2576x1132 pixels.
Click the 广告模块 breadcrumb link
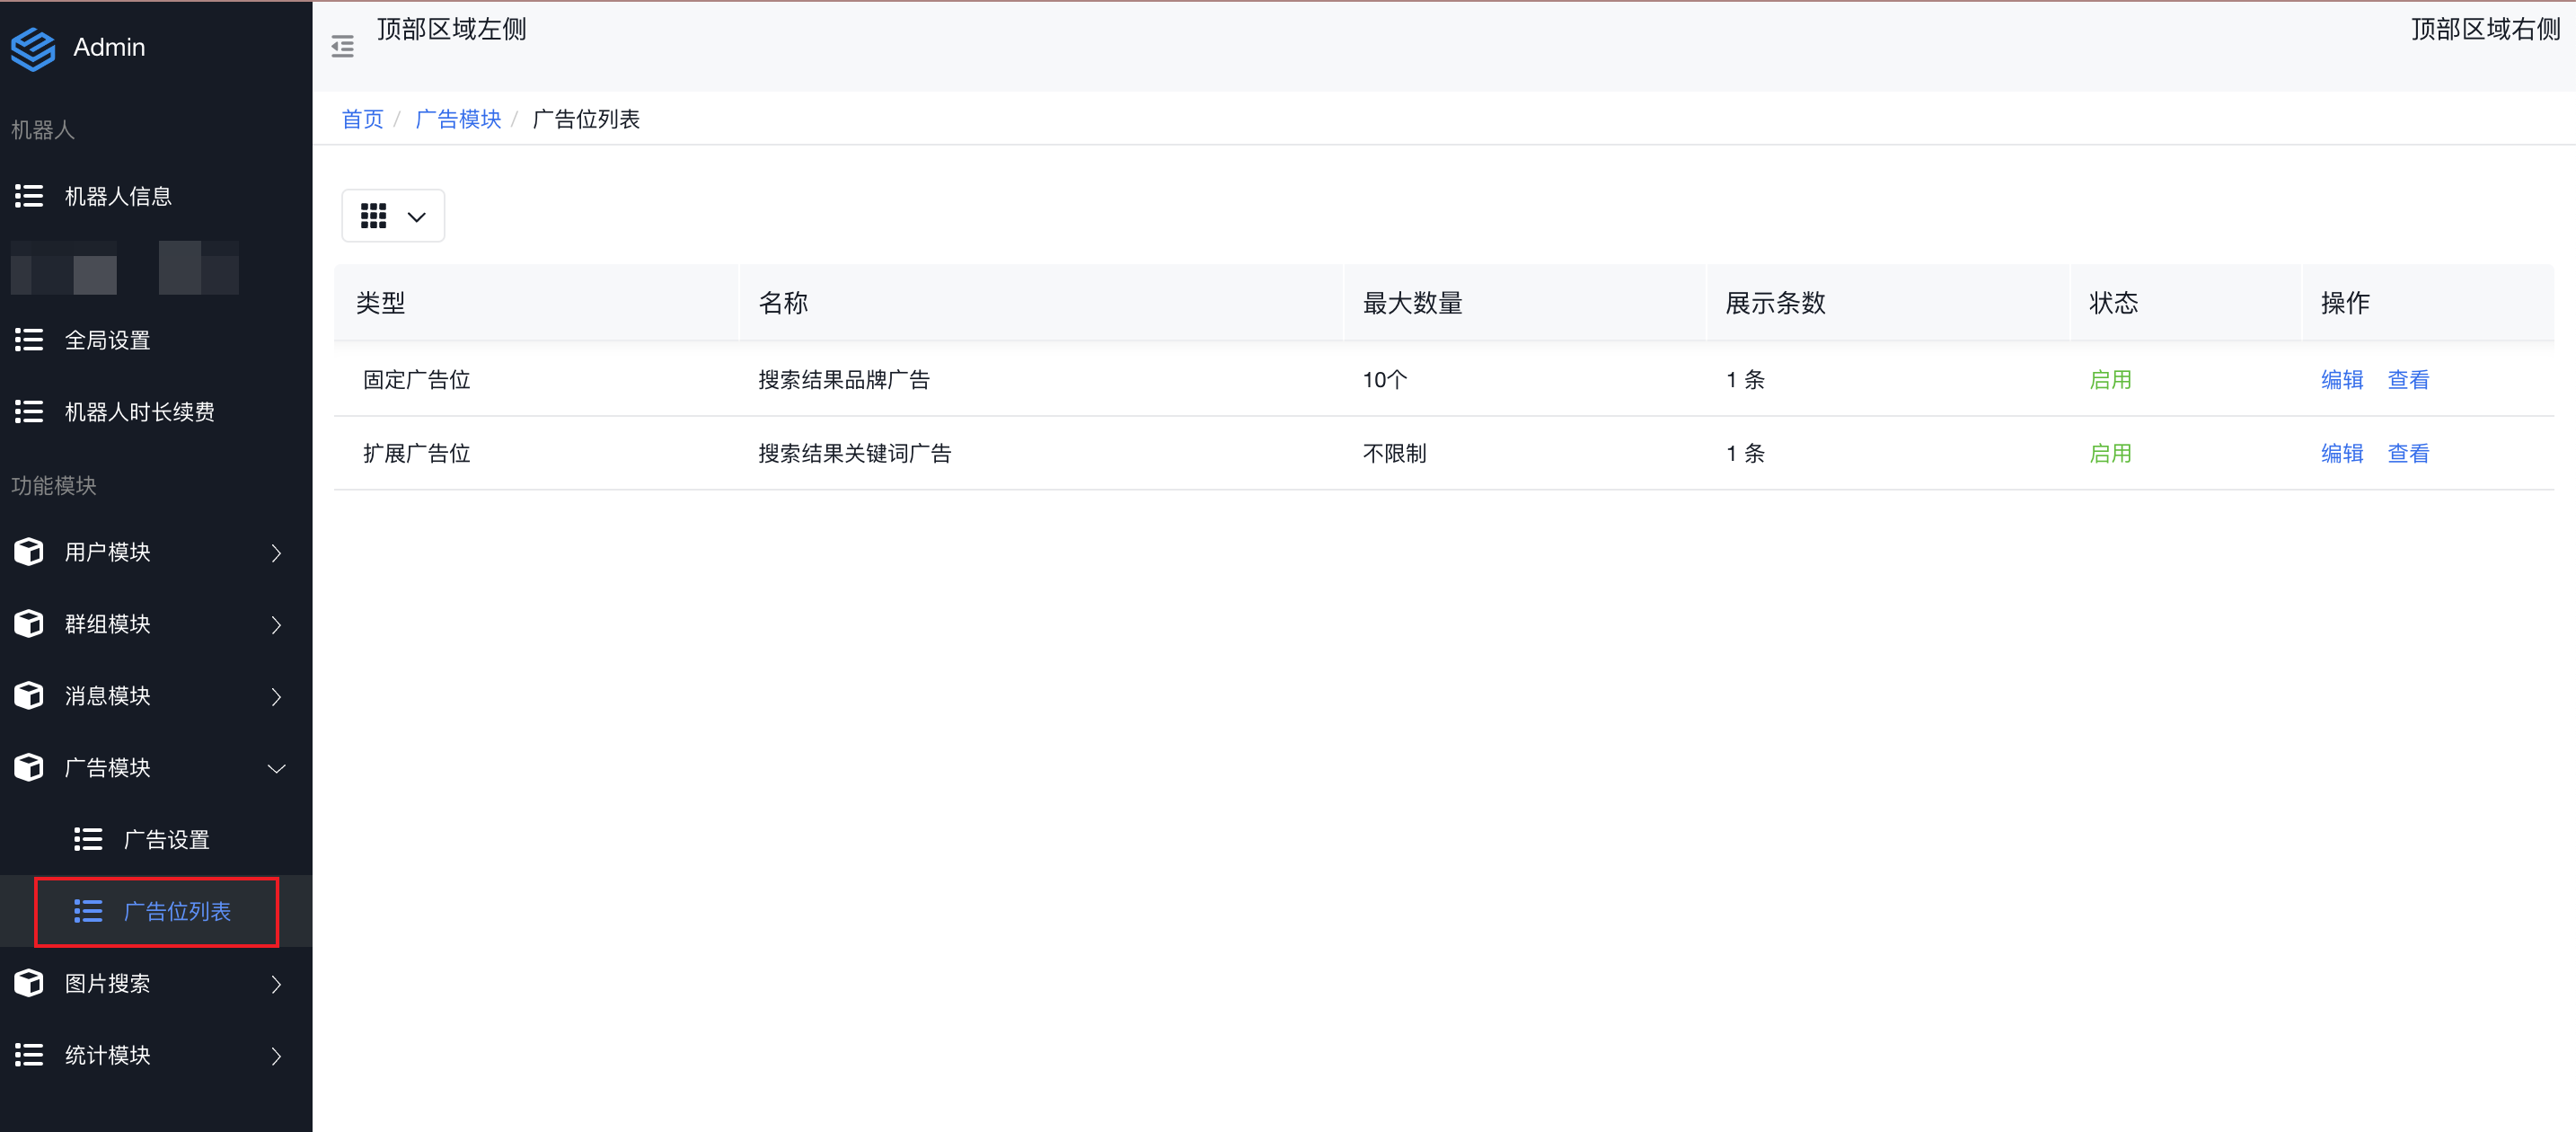[x=458, y=120]
